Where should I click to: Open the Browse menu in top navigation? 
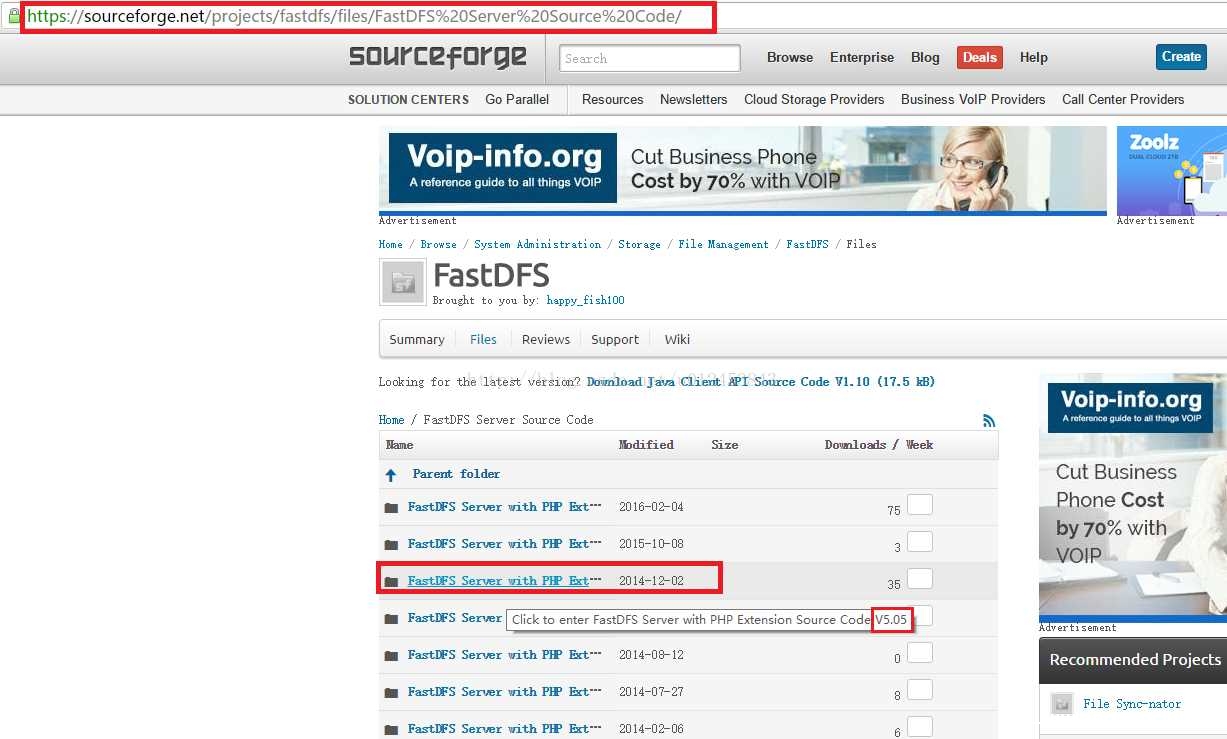(x=790, y=57)
